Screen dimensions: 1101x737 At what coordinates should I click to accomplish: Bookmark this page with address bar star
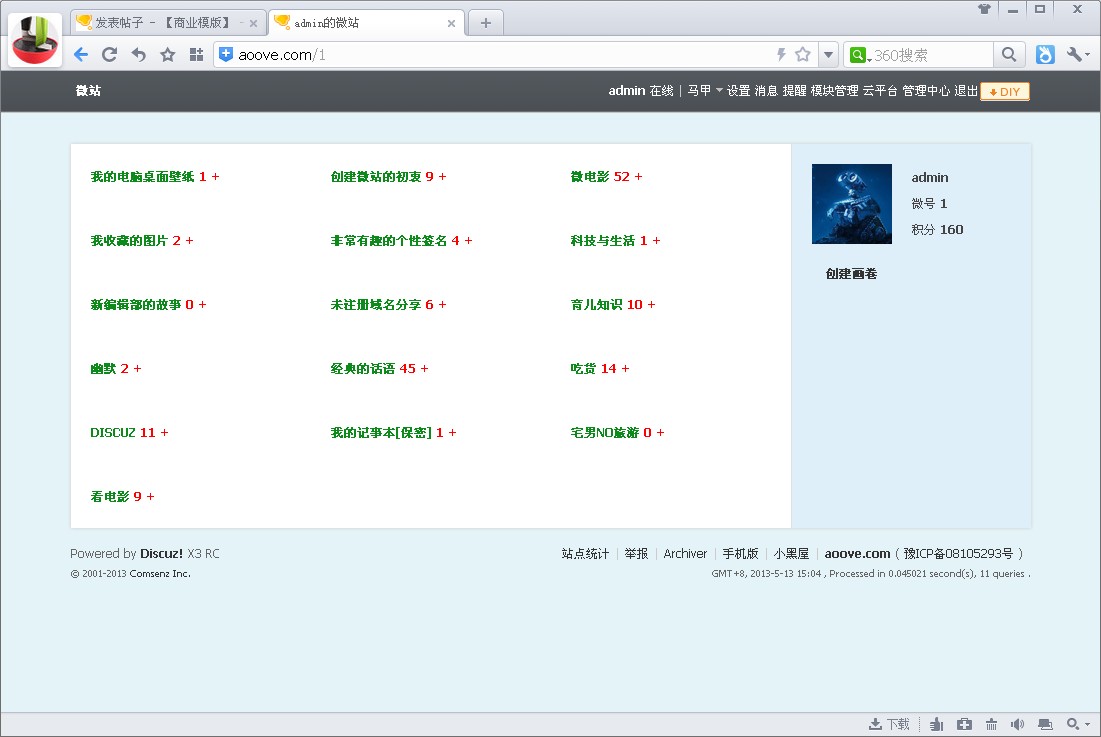pyautogui.click(x=803, y=54)
